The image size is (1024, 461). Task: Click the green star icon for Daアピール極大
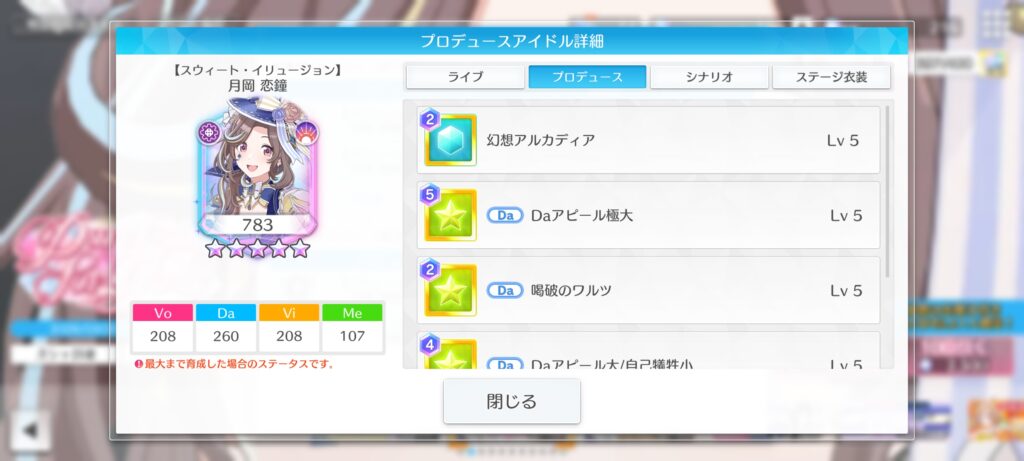click(451, 215)
